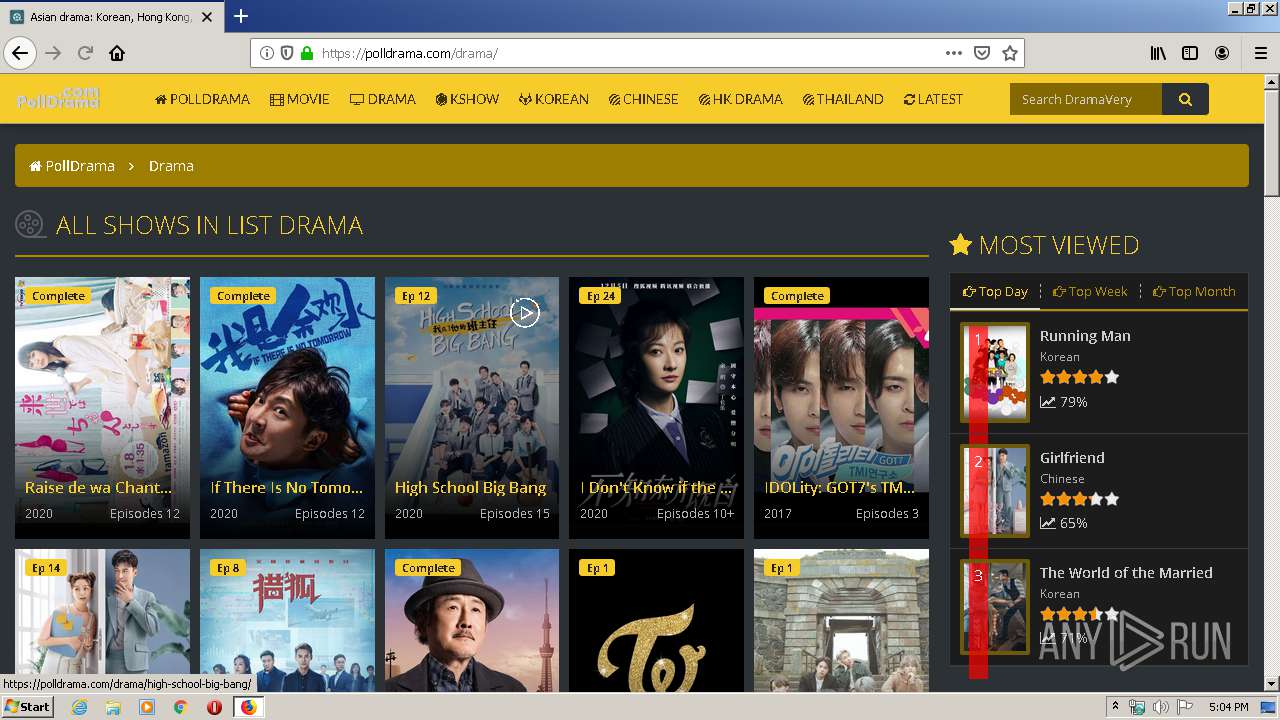Open the DRAMA nav menu item

(x=383, y=99)
